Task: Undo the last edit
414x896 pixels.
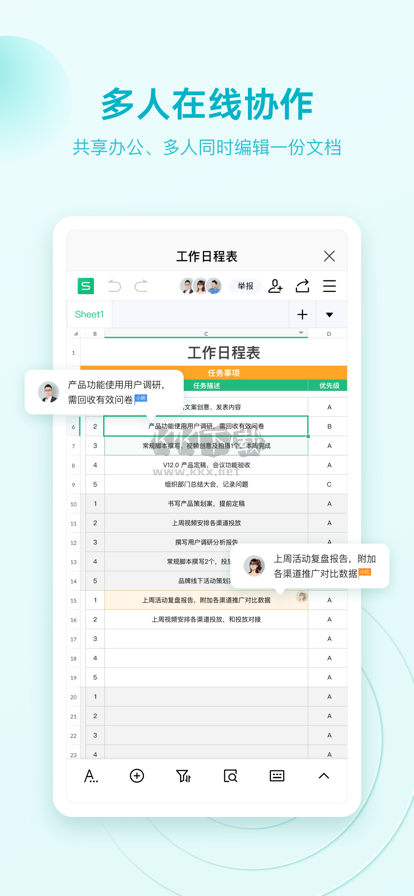Action: pos(114,286)
